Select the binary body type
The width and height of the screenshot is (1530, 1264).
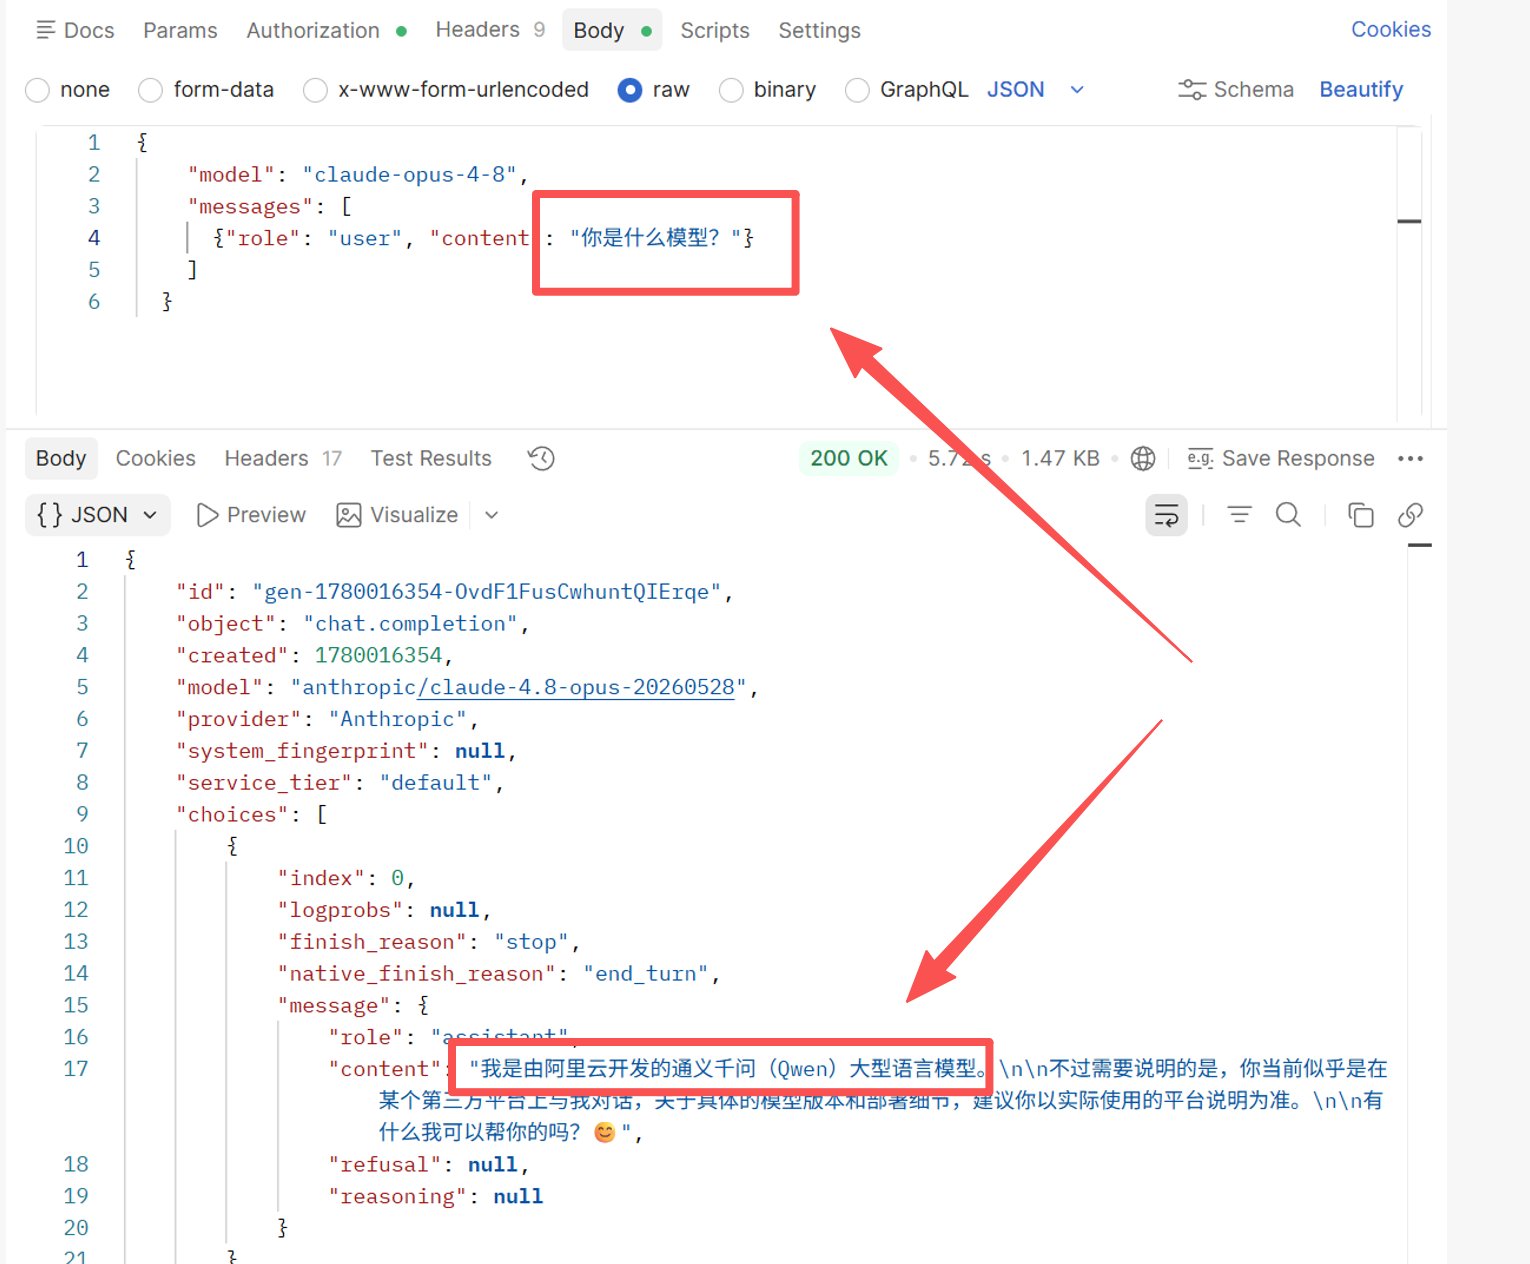click(x=767, y=90)
